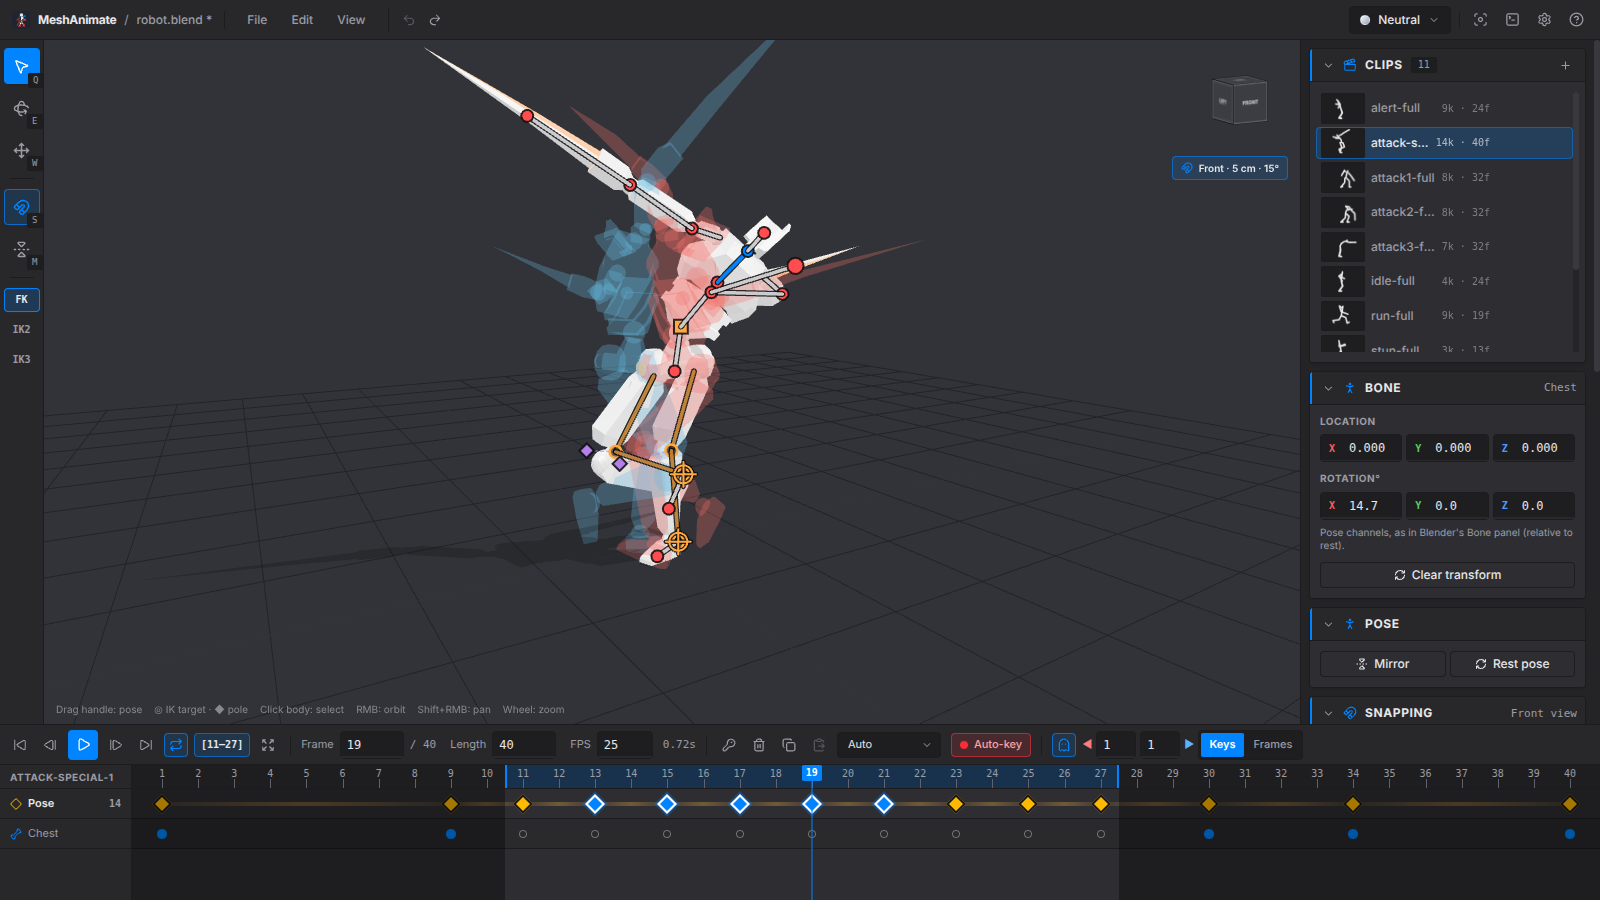Open the help question mark icon
1600x900 pixels.
[x=1576, y=20]
